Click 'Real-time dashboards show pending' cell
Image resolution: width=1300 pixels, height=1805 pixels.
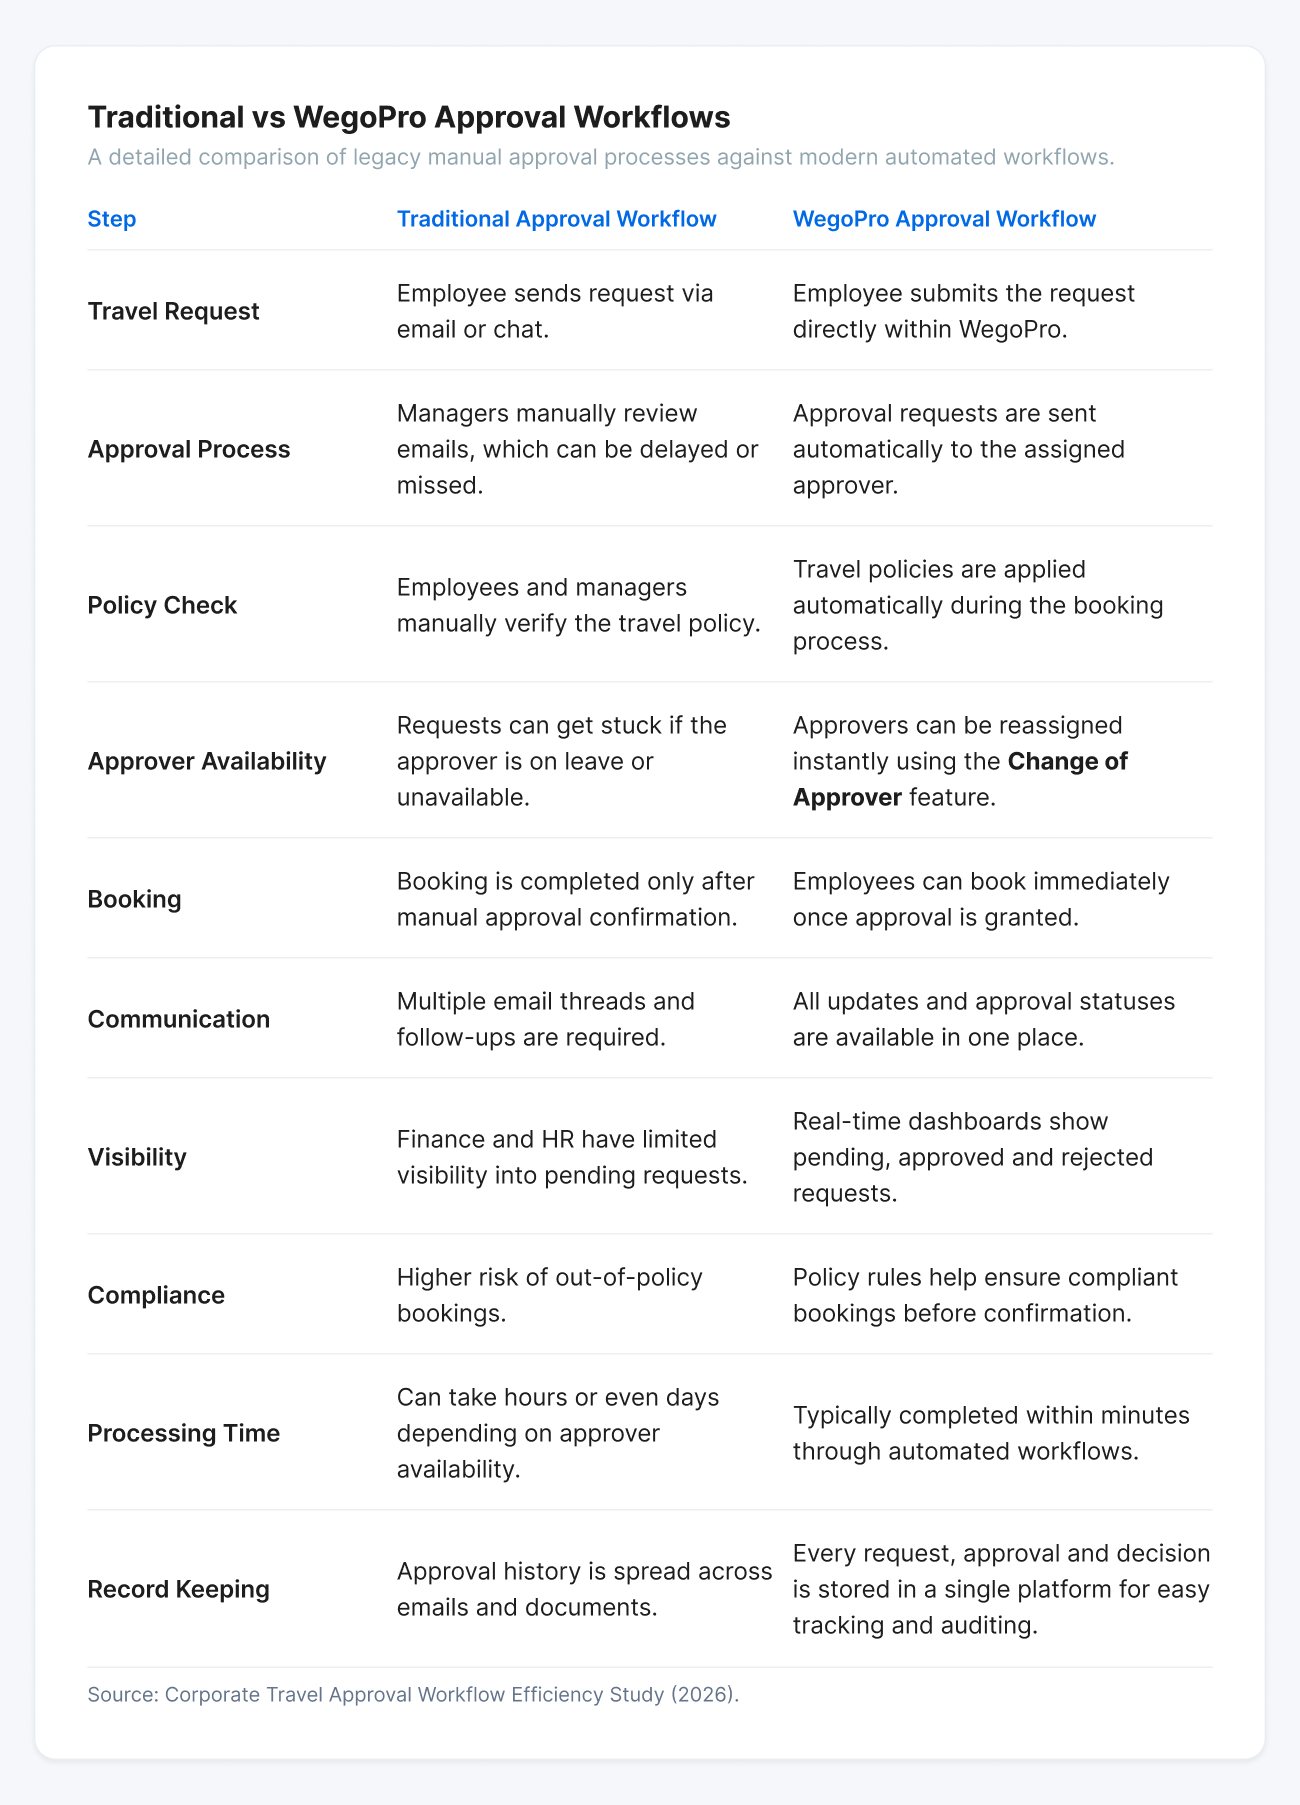click(x=973, y=1157)
